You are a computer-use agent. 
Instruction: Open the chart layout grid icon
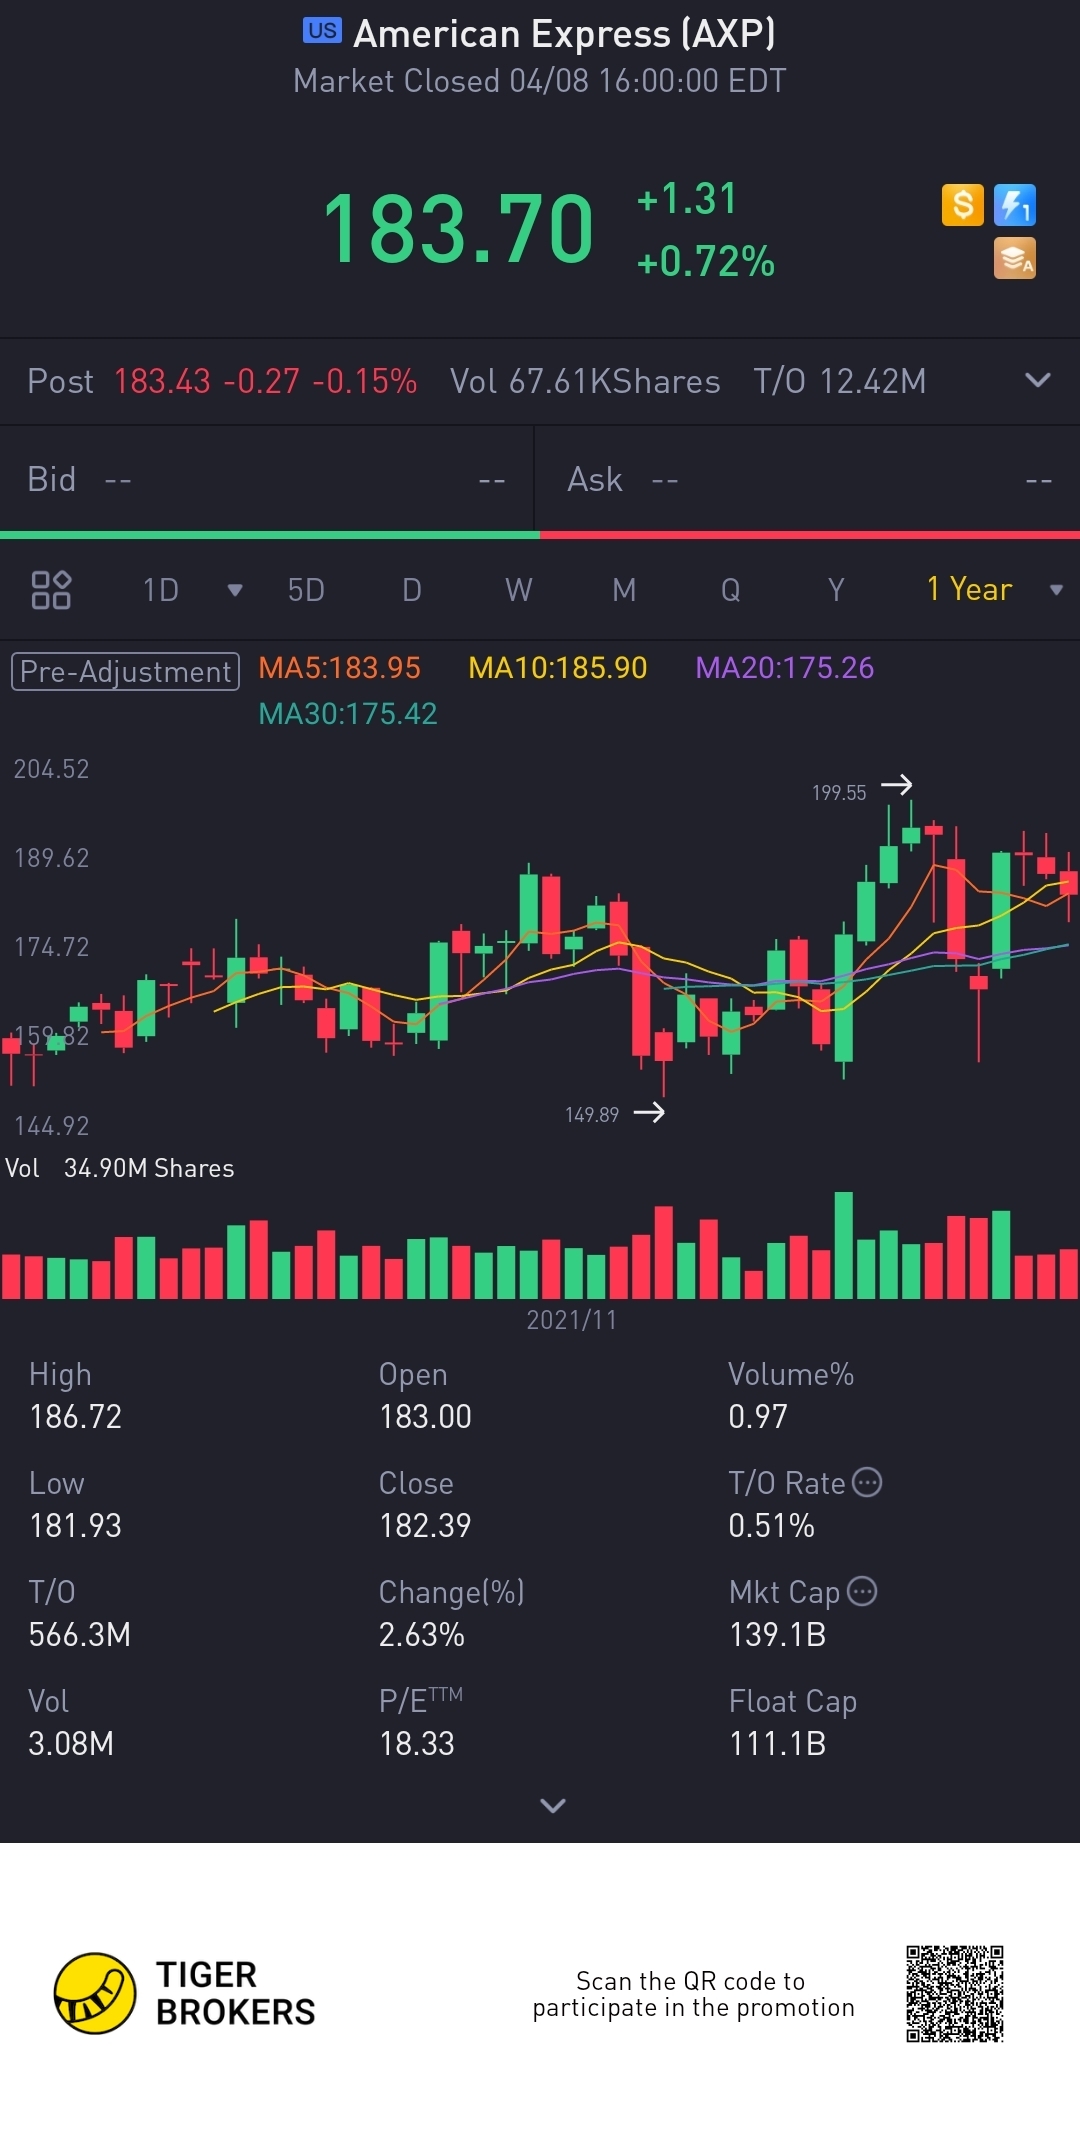coord(51,590)
